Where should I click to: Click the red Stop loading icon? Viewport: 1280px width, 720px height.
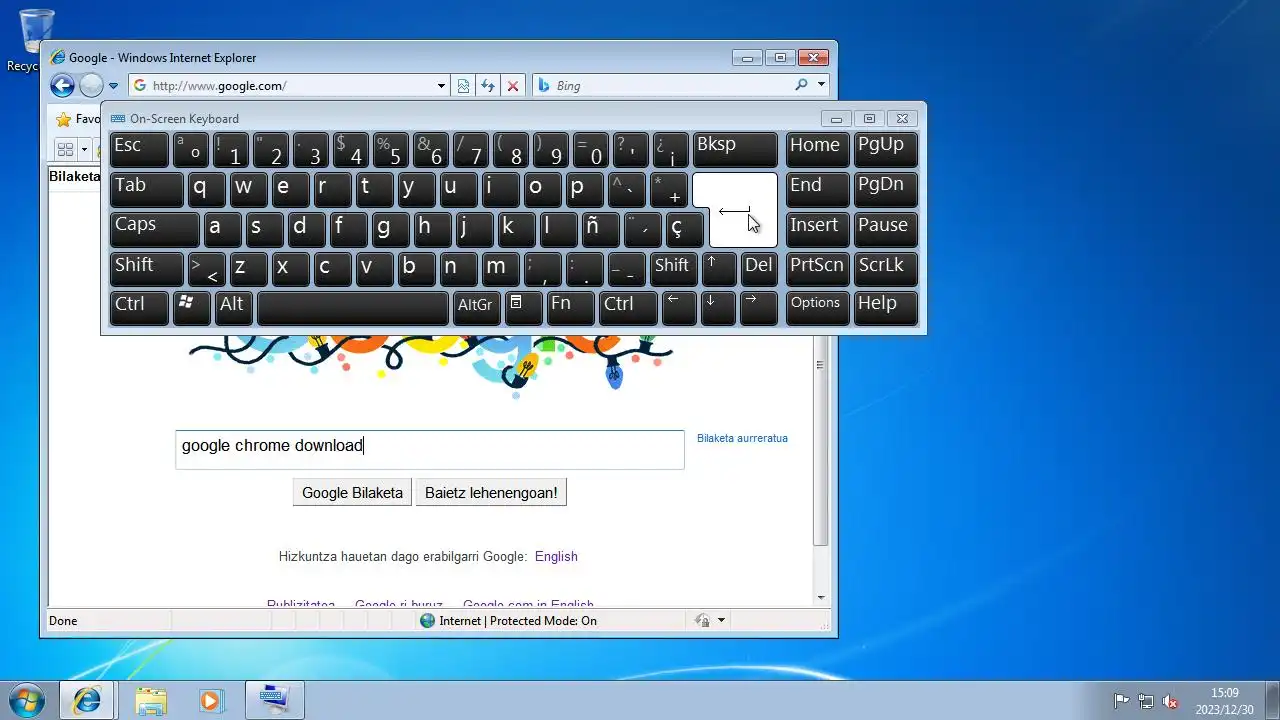(x=513, y=86)
